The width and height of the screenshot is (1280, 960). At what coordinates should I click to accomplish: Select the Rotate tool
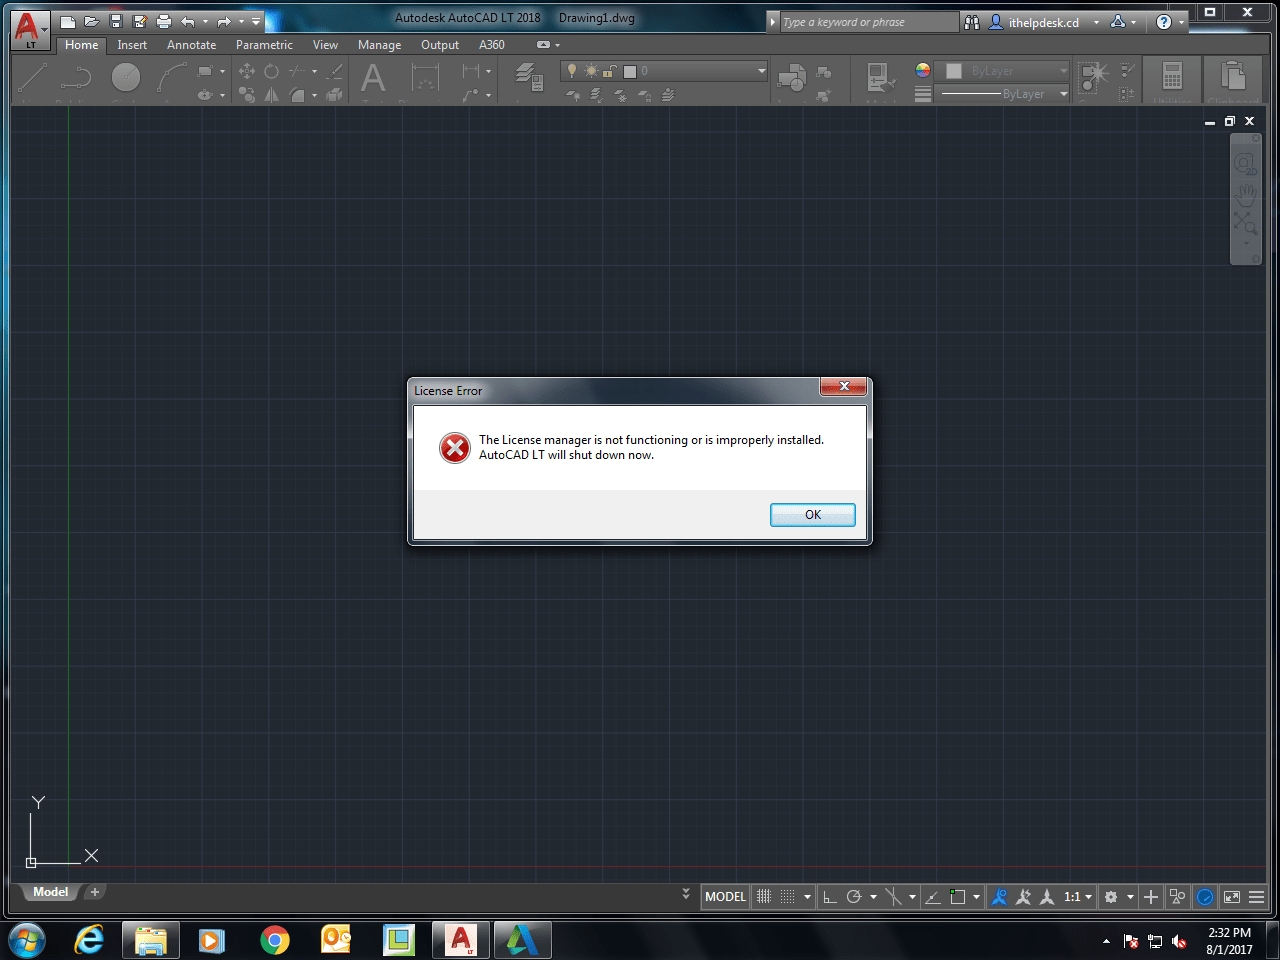[271, 71]
